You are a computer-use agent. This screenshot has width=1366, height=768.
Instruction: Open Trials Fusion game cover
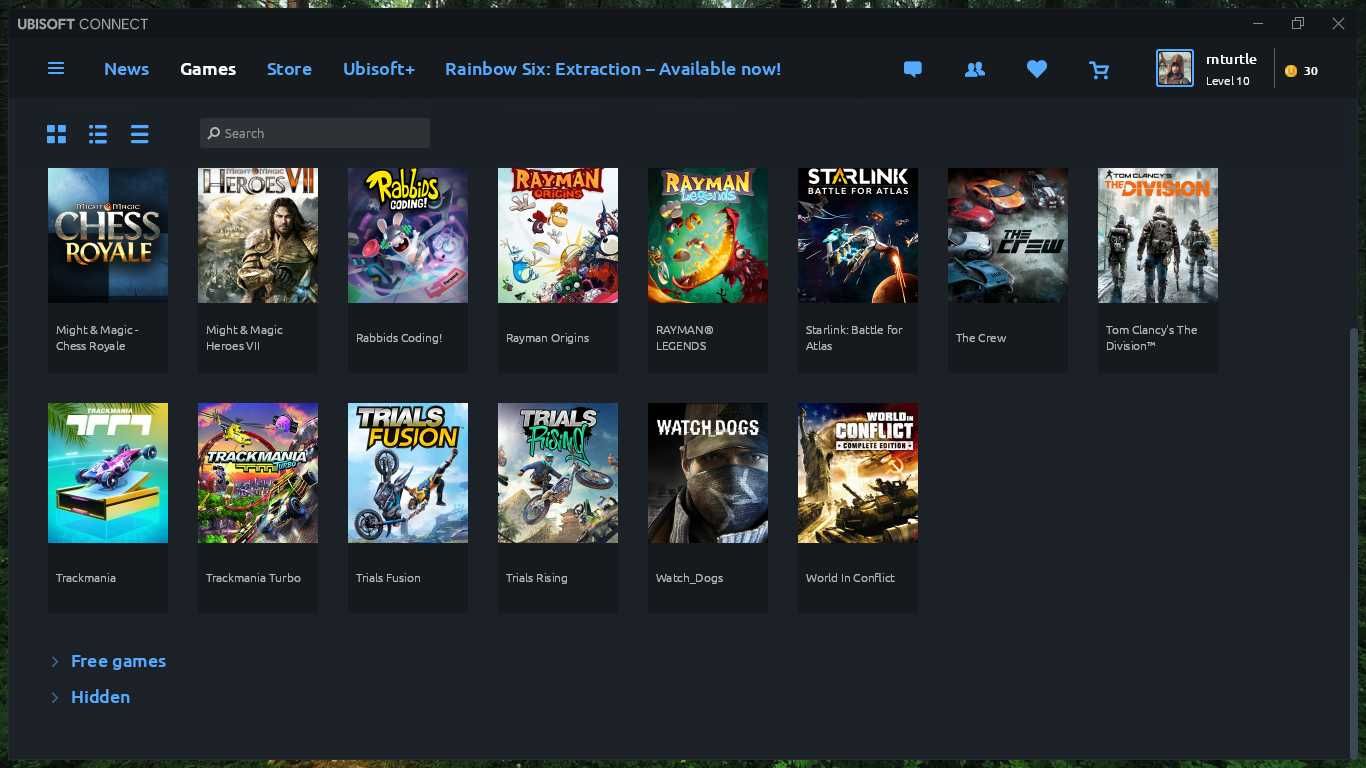pyautogui.click(x=408, y=473)
